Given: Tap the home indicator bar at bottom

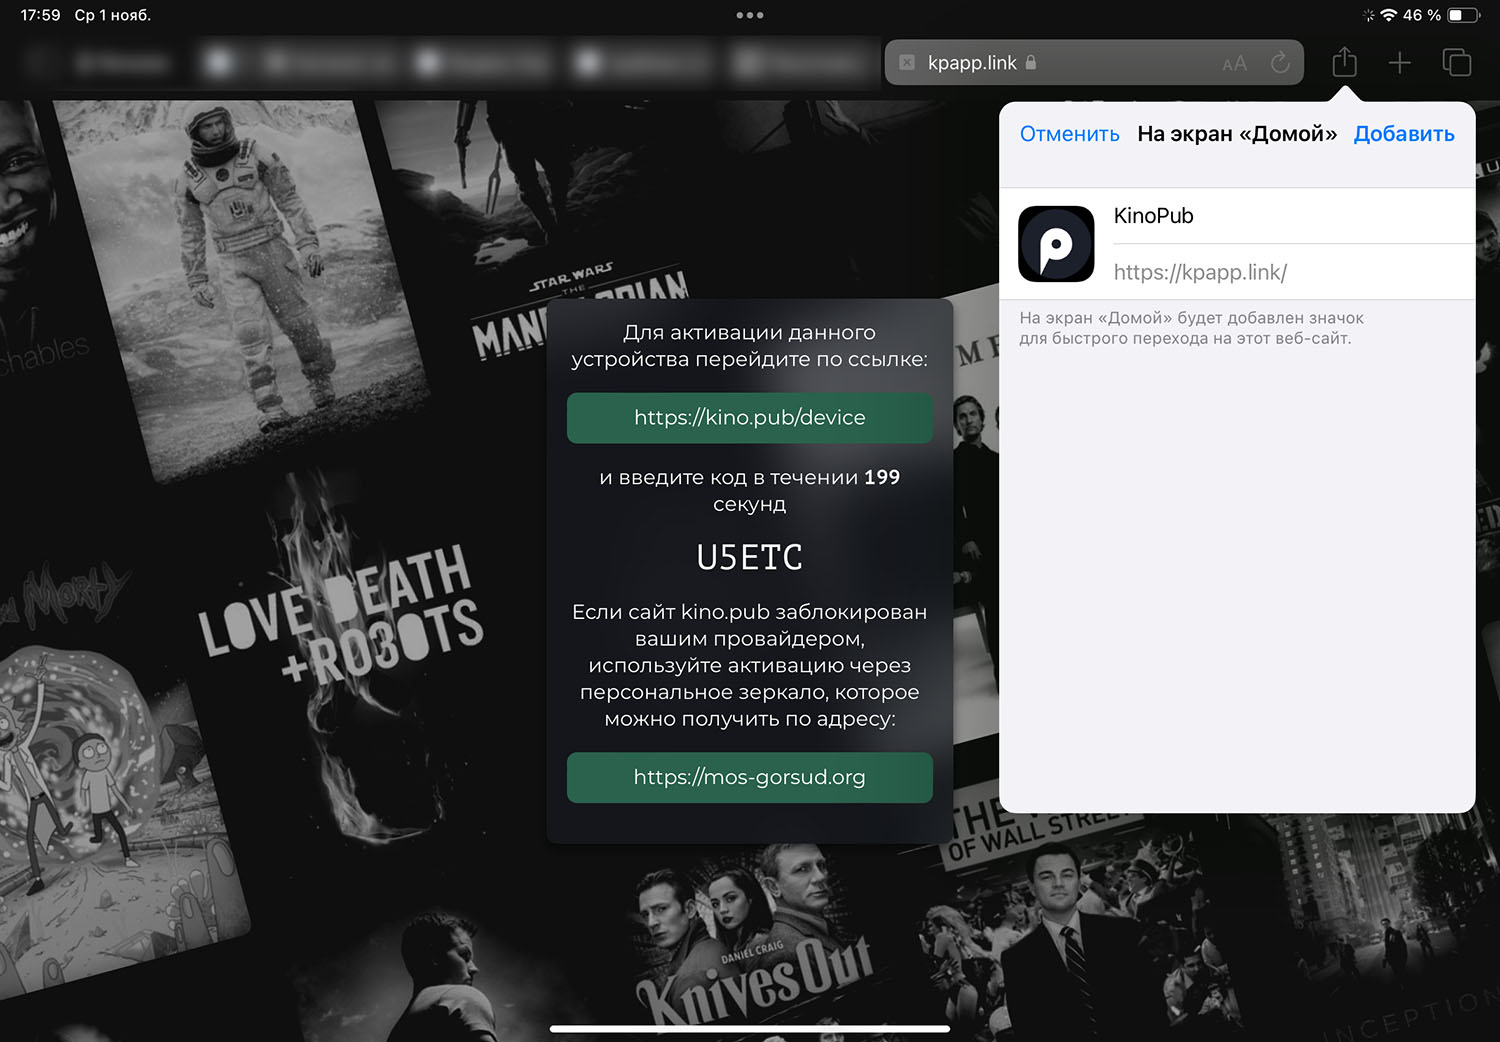Looking at the screenshot, I should (x=750, y=1028).
